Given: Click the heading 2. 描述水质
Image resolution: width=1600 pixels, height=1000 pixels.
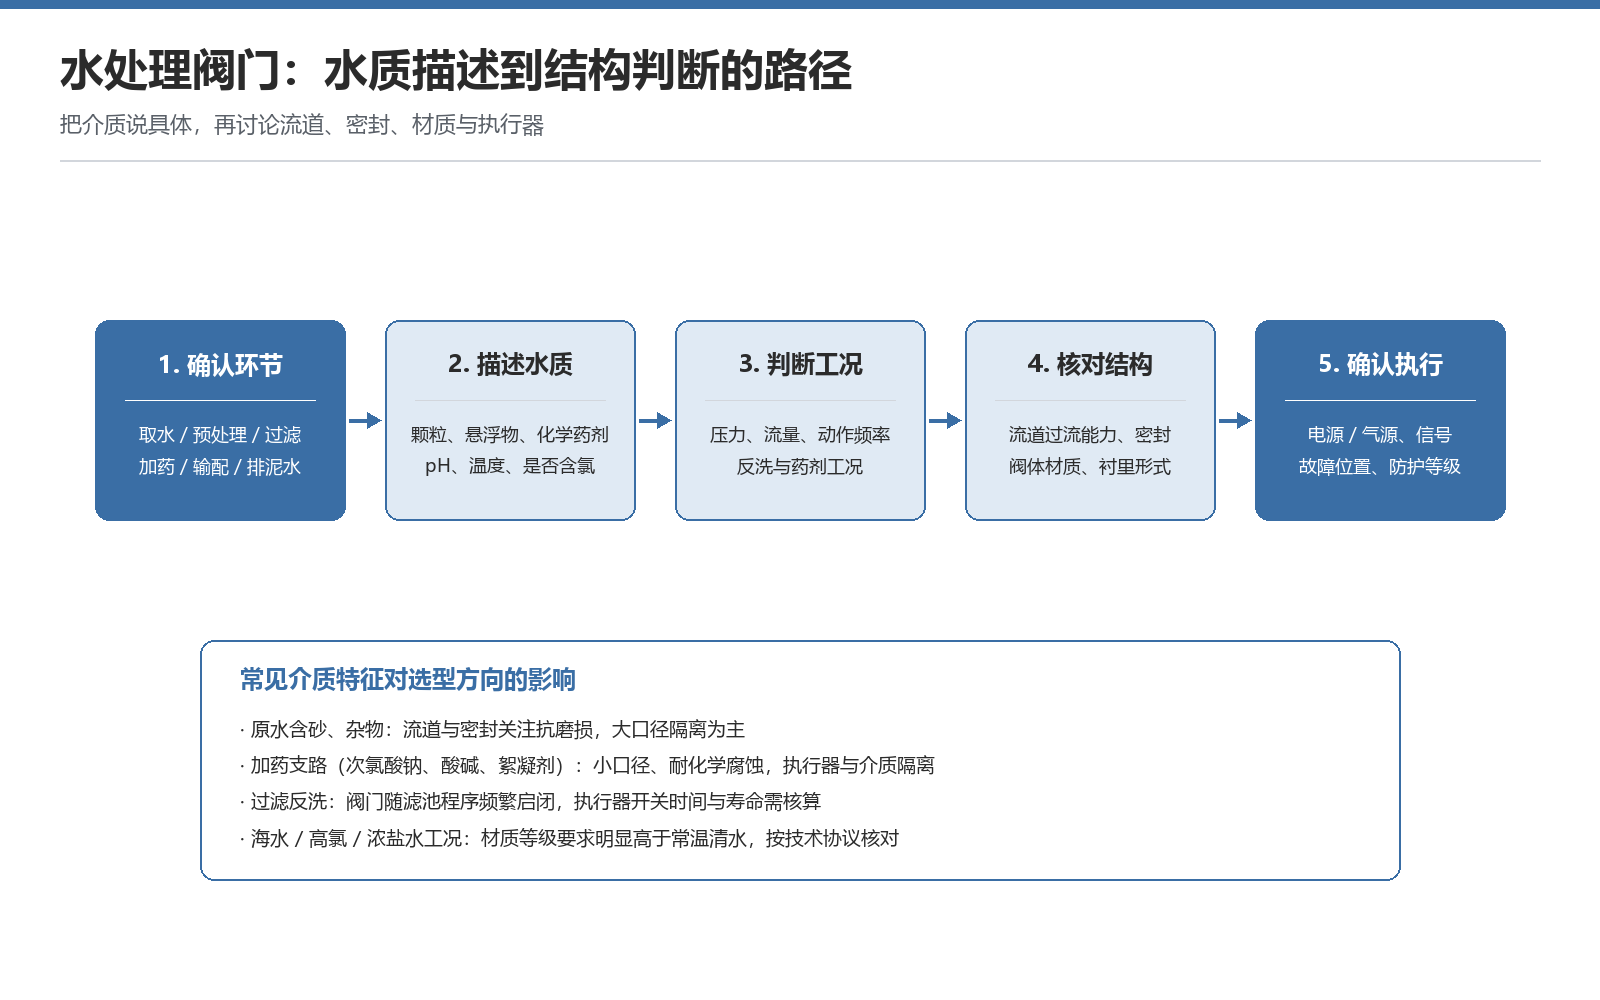Looking at the screenshot, I should [x=510, y=365].
